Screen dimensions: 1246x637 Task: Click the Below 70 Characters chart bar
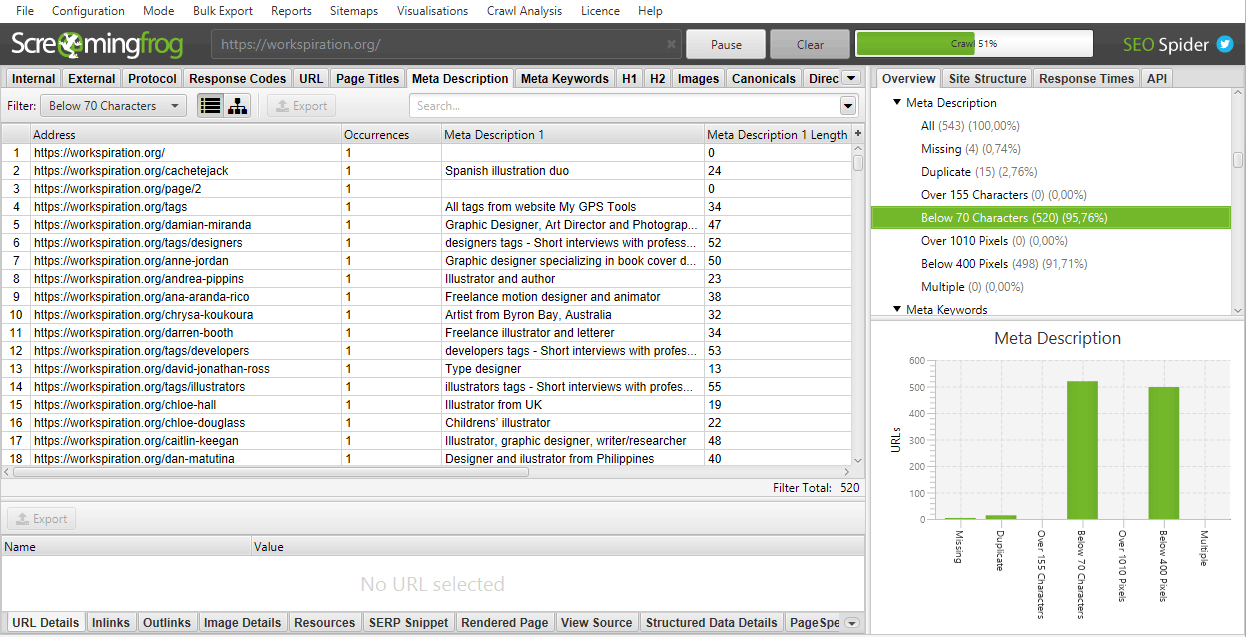(x=1082, y=450)
